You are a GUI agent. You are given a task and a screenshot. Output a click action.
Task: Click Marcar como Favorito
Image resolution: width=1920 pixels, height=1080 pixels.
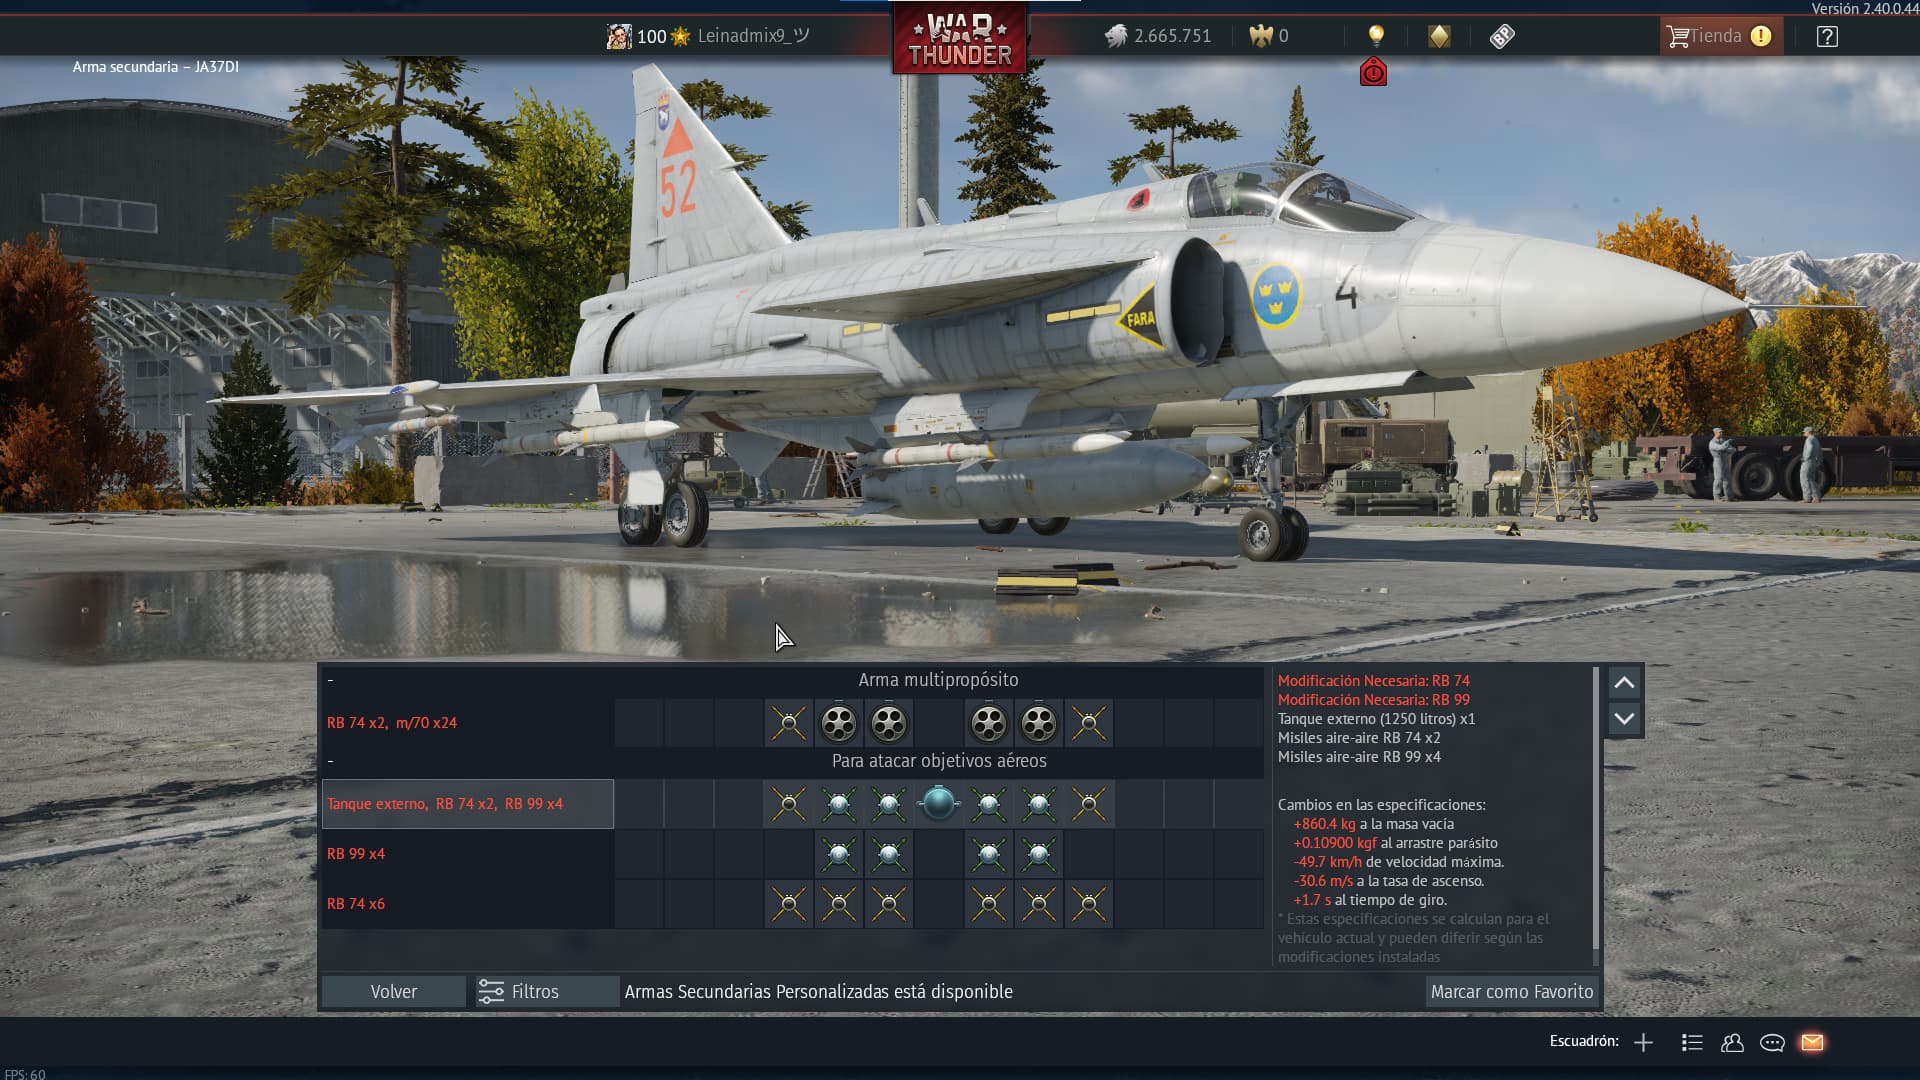[x=1511, y=991]
